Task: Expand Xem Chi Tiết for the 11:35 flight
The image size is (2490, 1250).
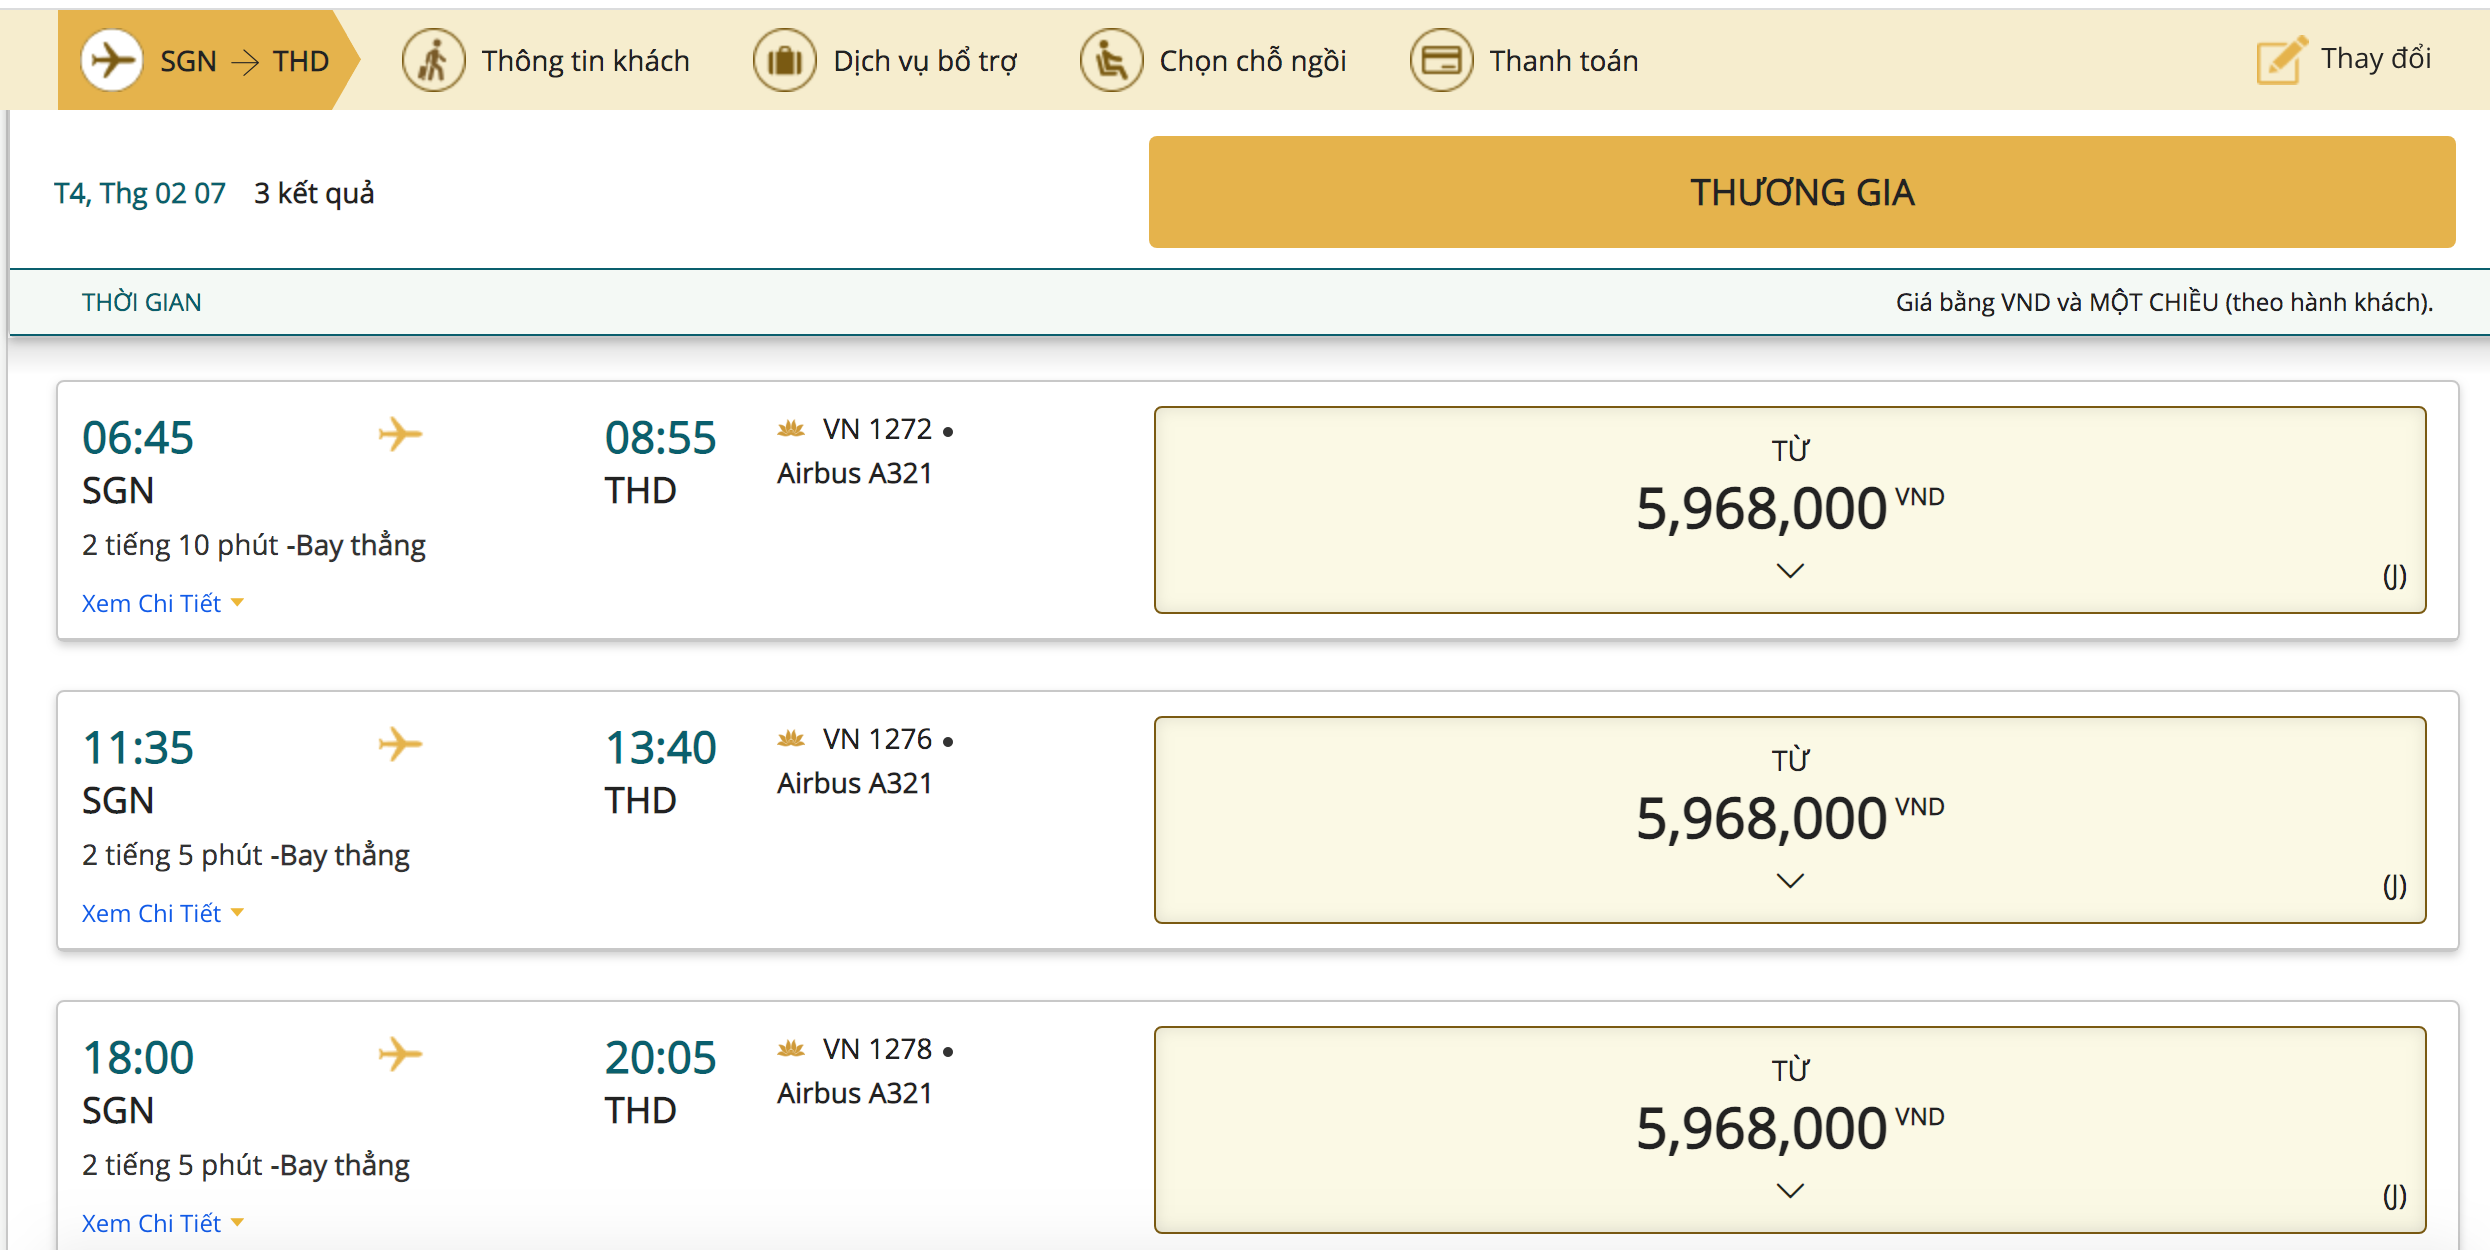Action: 163,913
